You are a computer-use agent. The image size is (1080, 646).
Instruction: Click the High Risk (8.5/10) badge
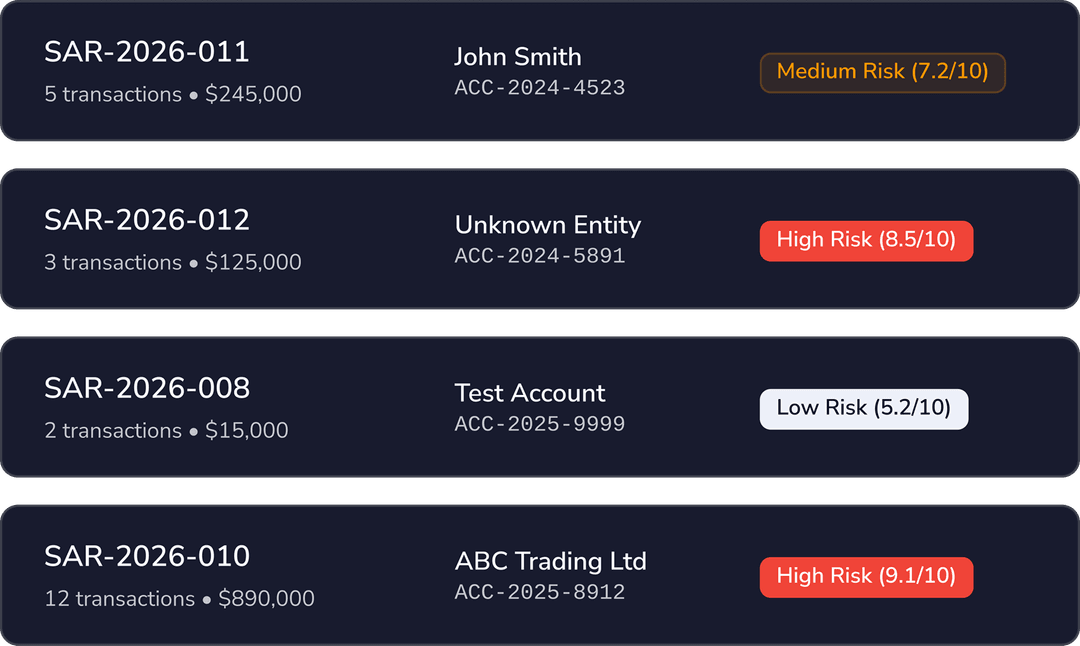coord(866,240)
